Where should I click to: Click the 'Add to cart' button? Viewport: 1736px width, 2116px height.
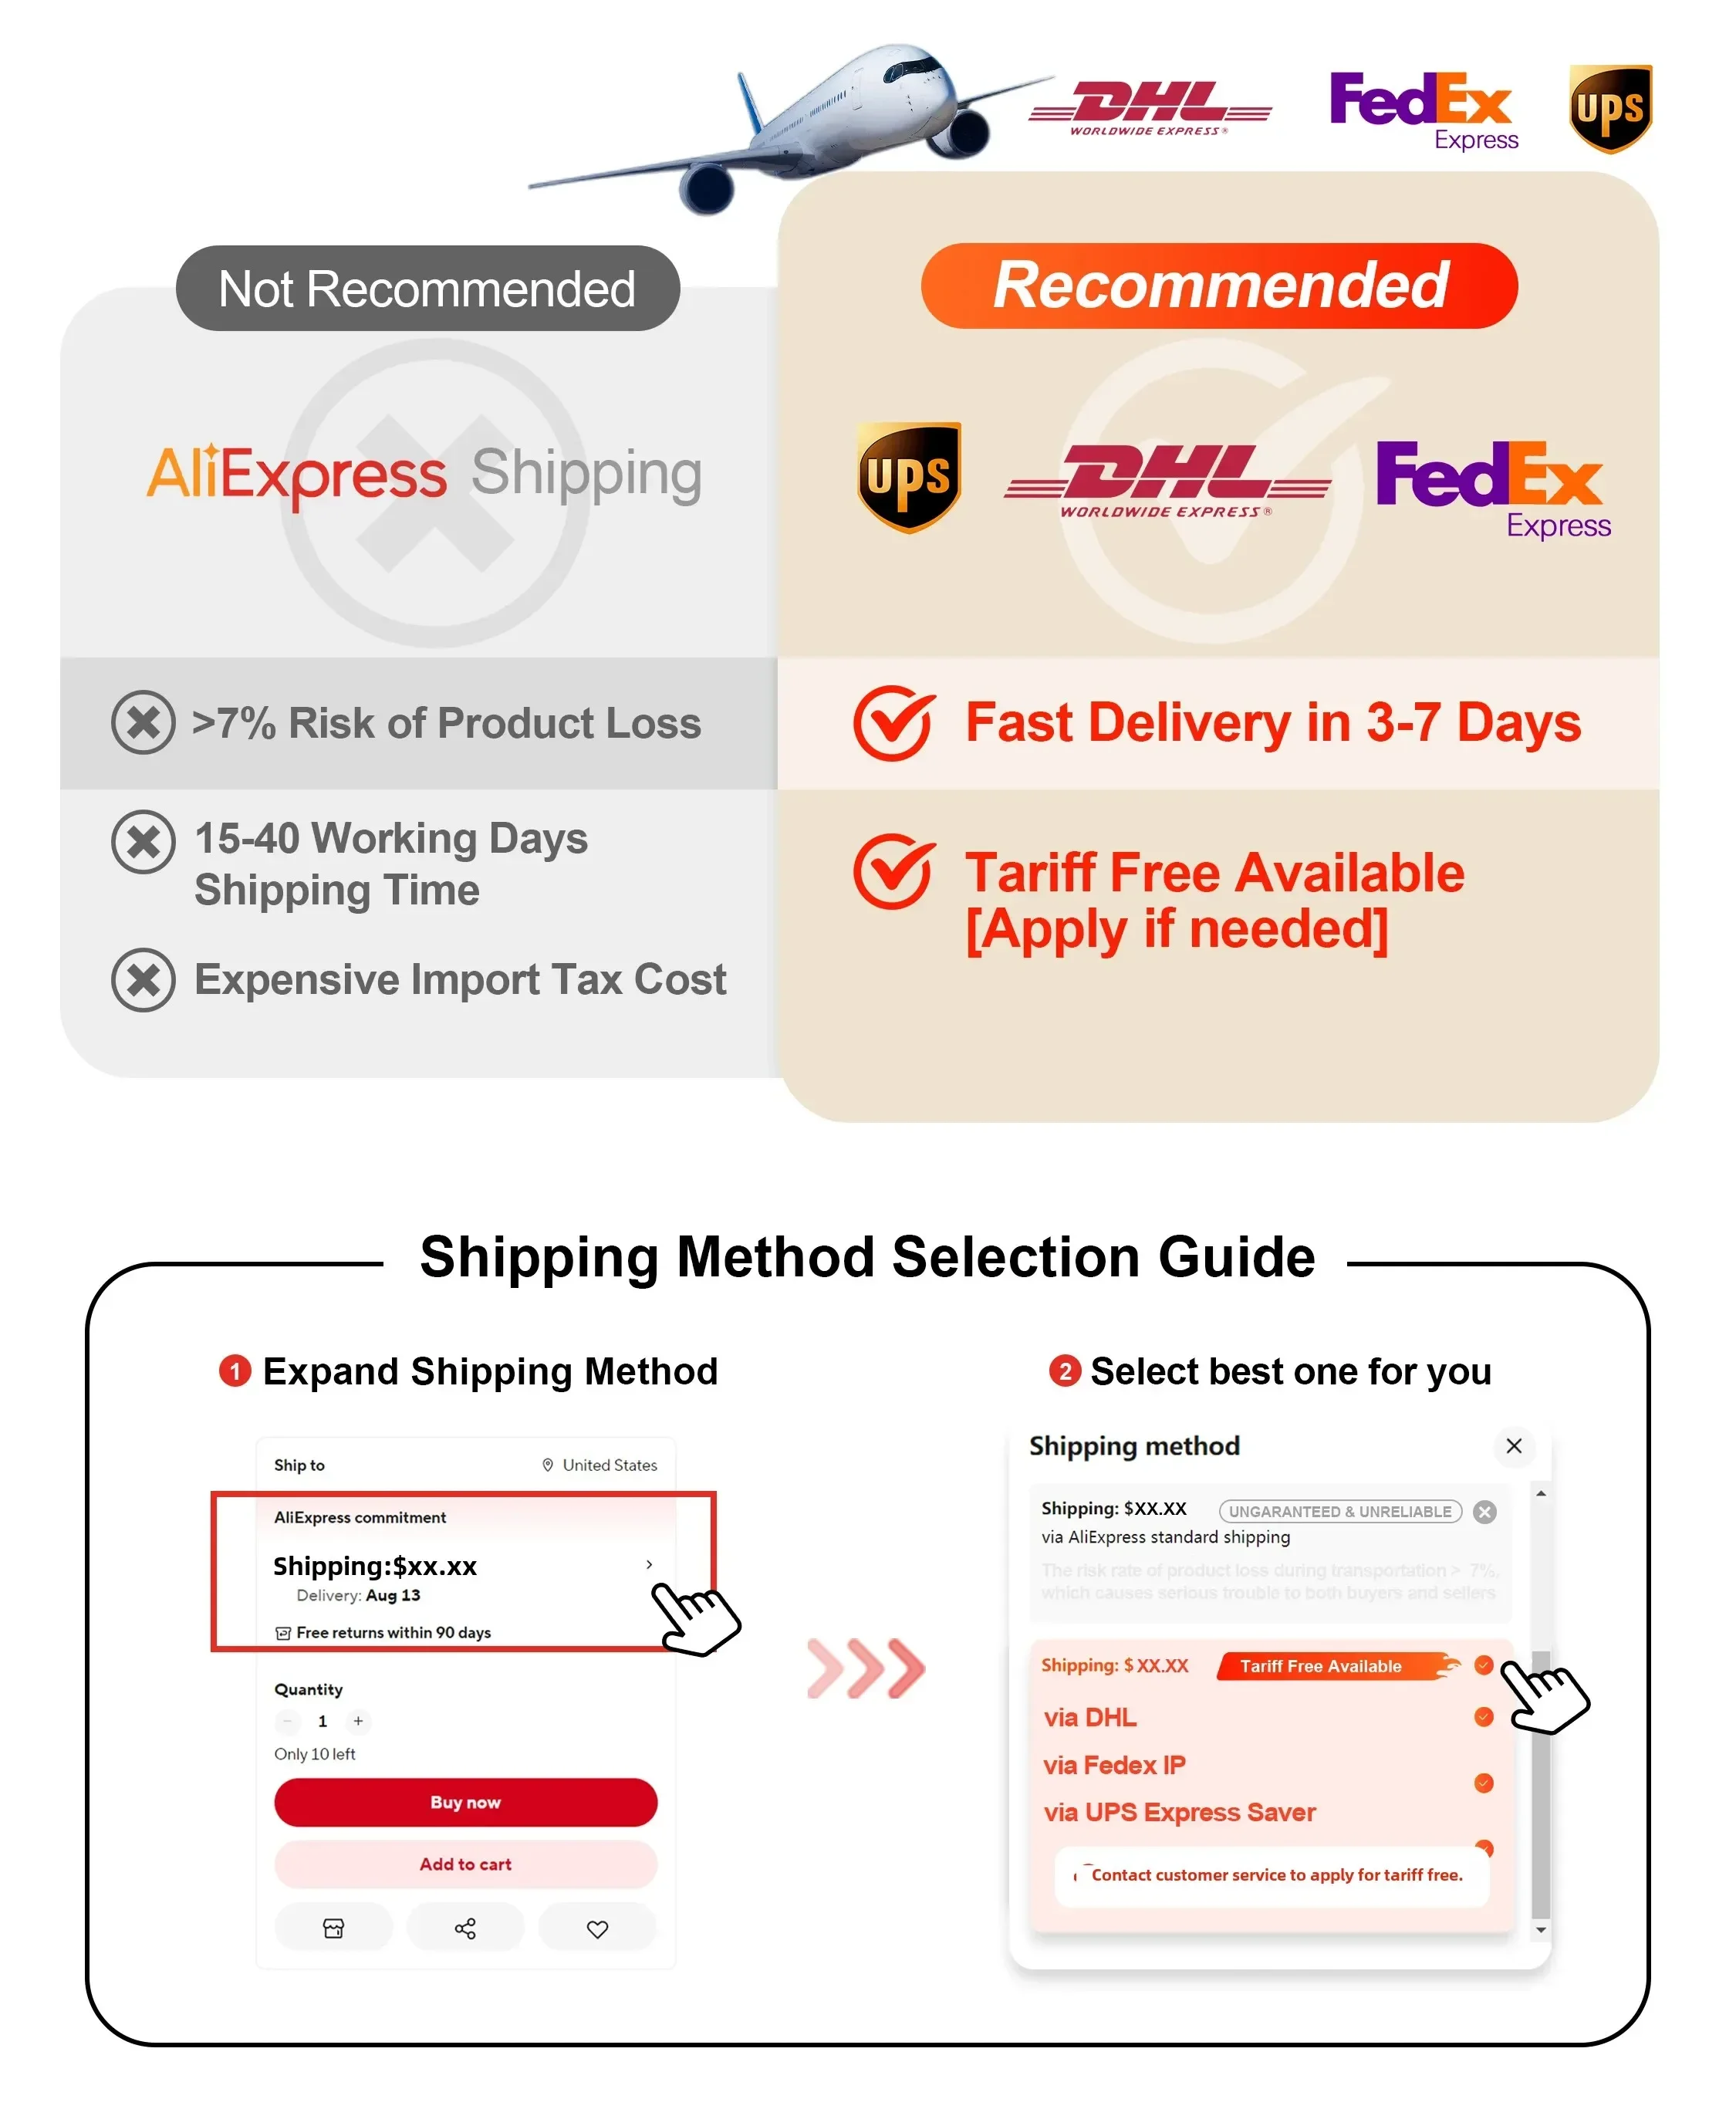[465, 1863]
